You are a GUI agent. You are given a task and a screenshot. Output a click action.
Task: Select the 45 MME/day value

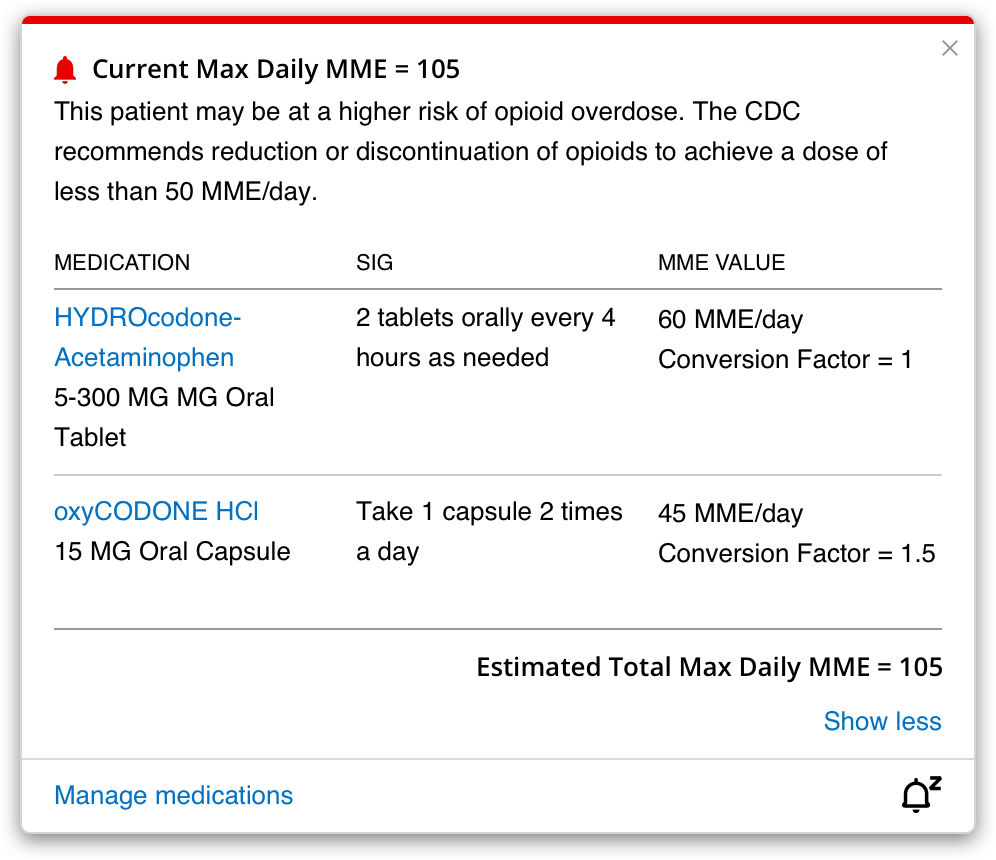(730, 513)
